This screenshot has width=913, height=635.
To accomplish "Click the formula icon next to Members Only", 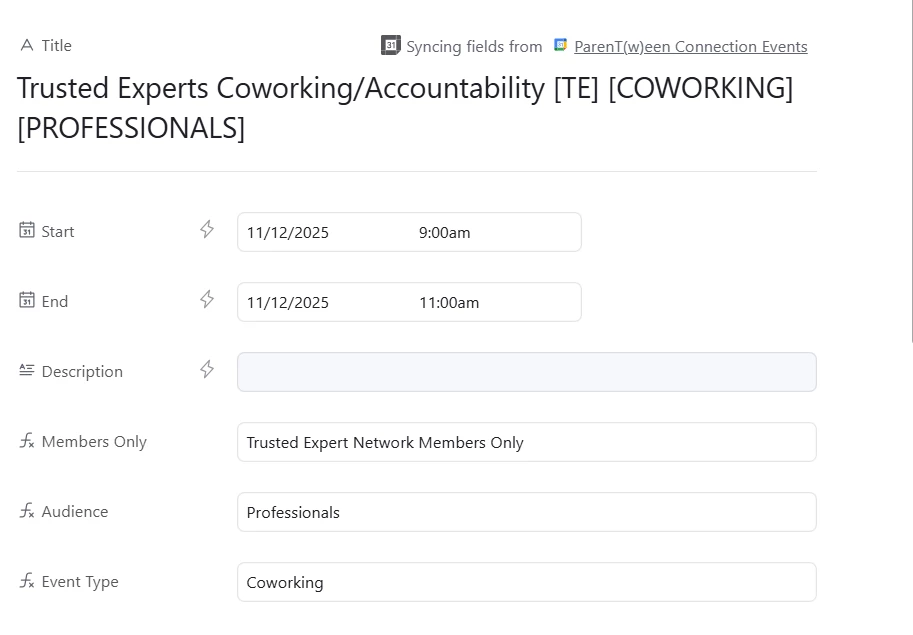I will [27, 441].
